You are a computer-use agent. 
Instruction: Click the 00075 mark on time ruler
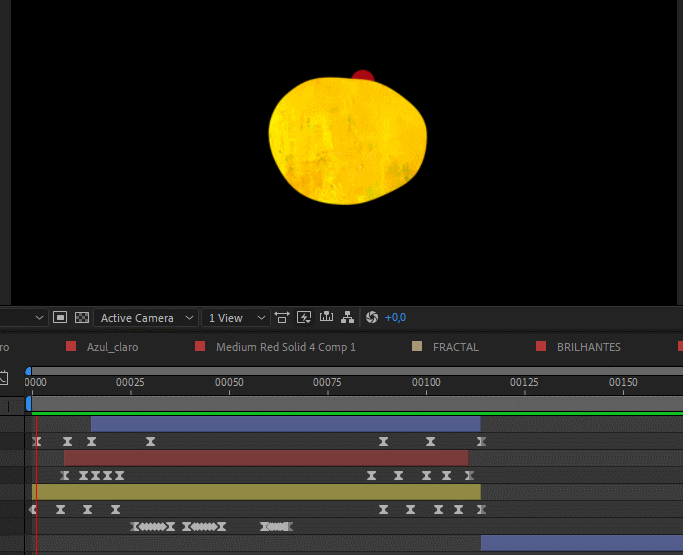point(327,382)
